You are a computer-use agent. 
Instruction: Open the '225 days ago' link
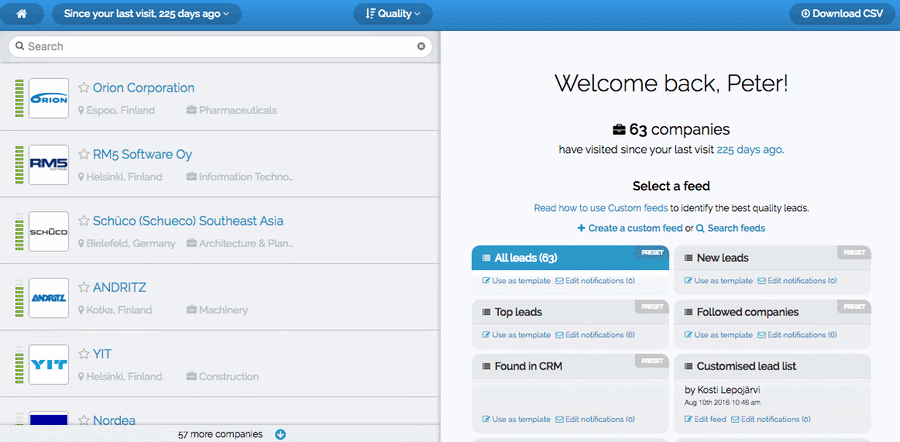pos(749,150)
